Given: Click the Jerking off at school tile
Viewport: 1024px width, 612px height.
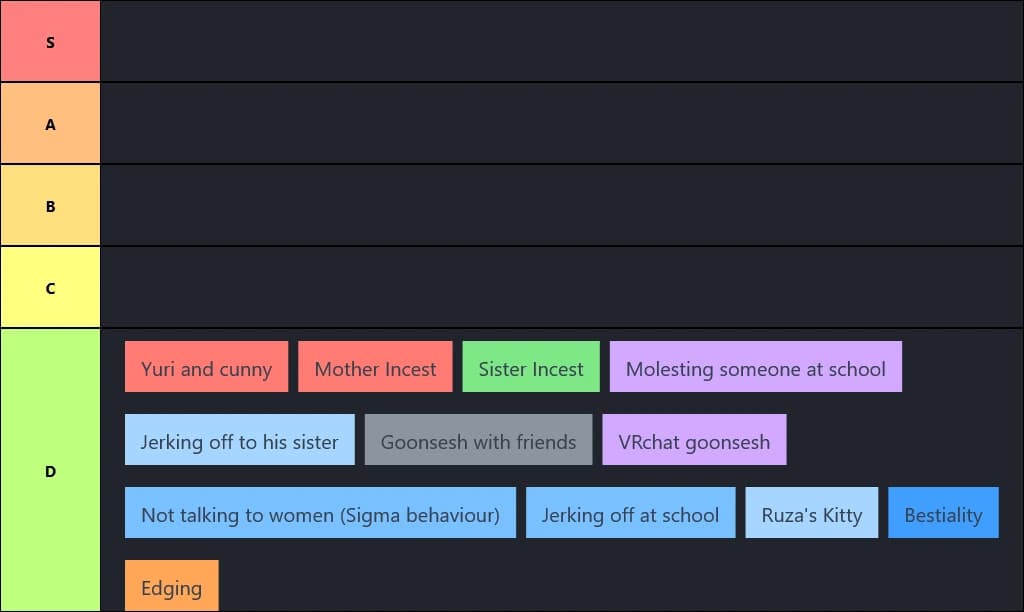Looking at the screenshot, I should 630,514.
